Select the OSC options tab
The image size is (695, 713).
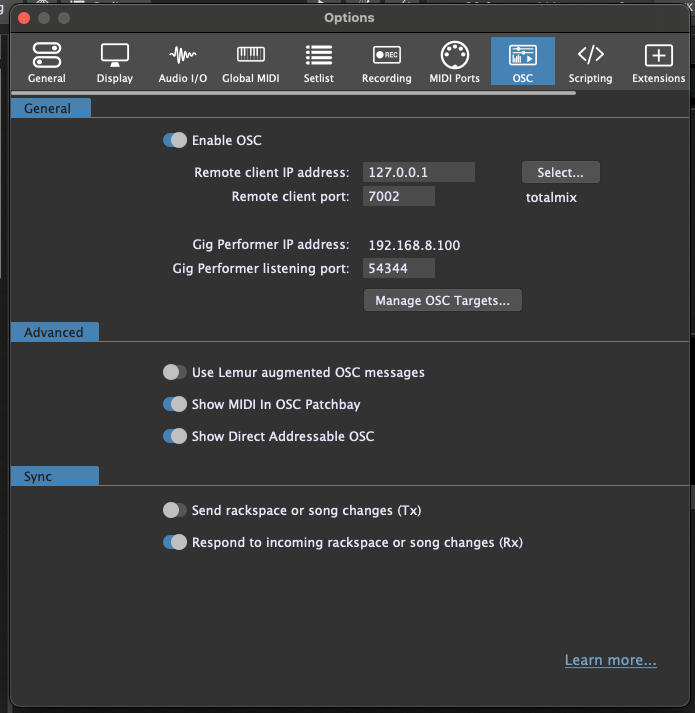click(523, 62)
